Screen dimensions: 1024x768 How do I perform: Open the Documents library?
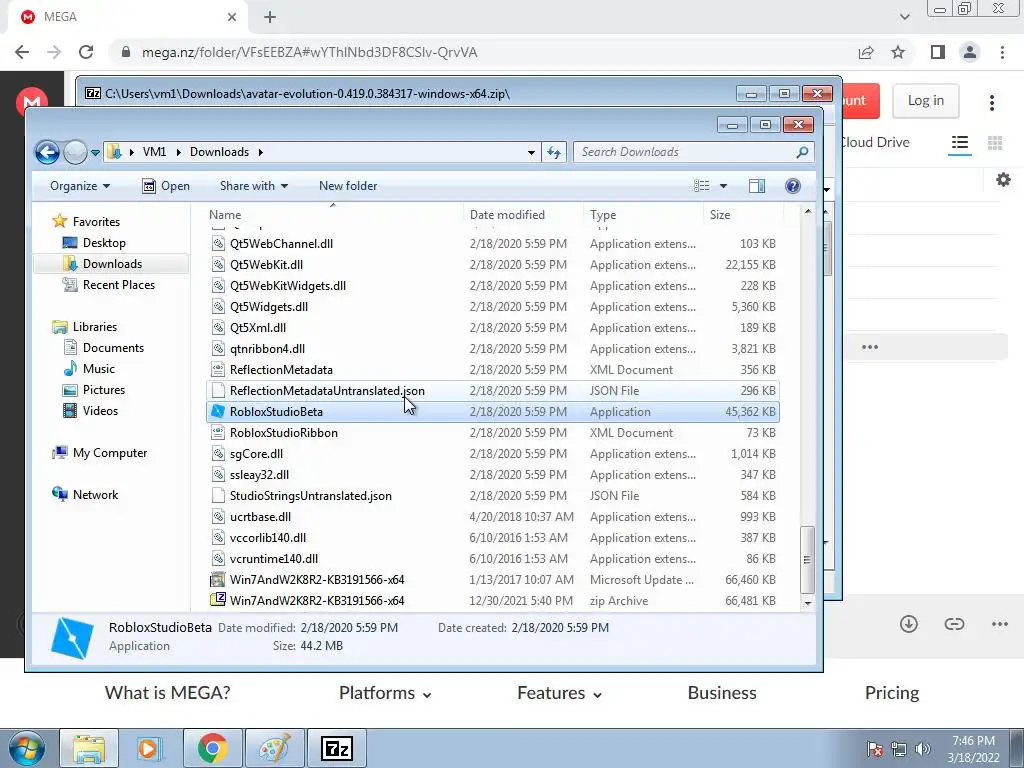[113, 348]
